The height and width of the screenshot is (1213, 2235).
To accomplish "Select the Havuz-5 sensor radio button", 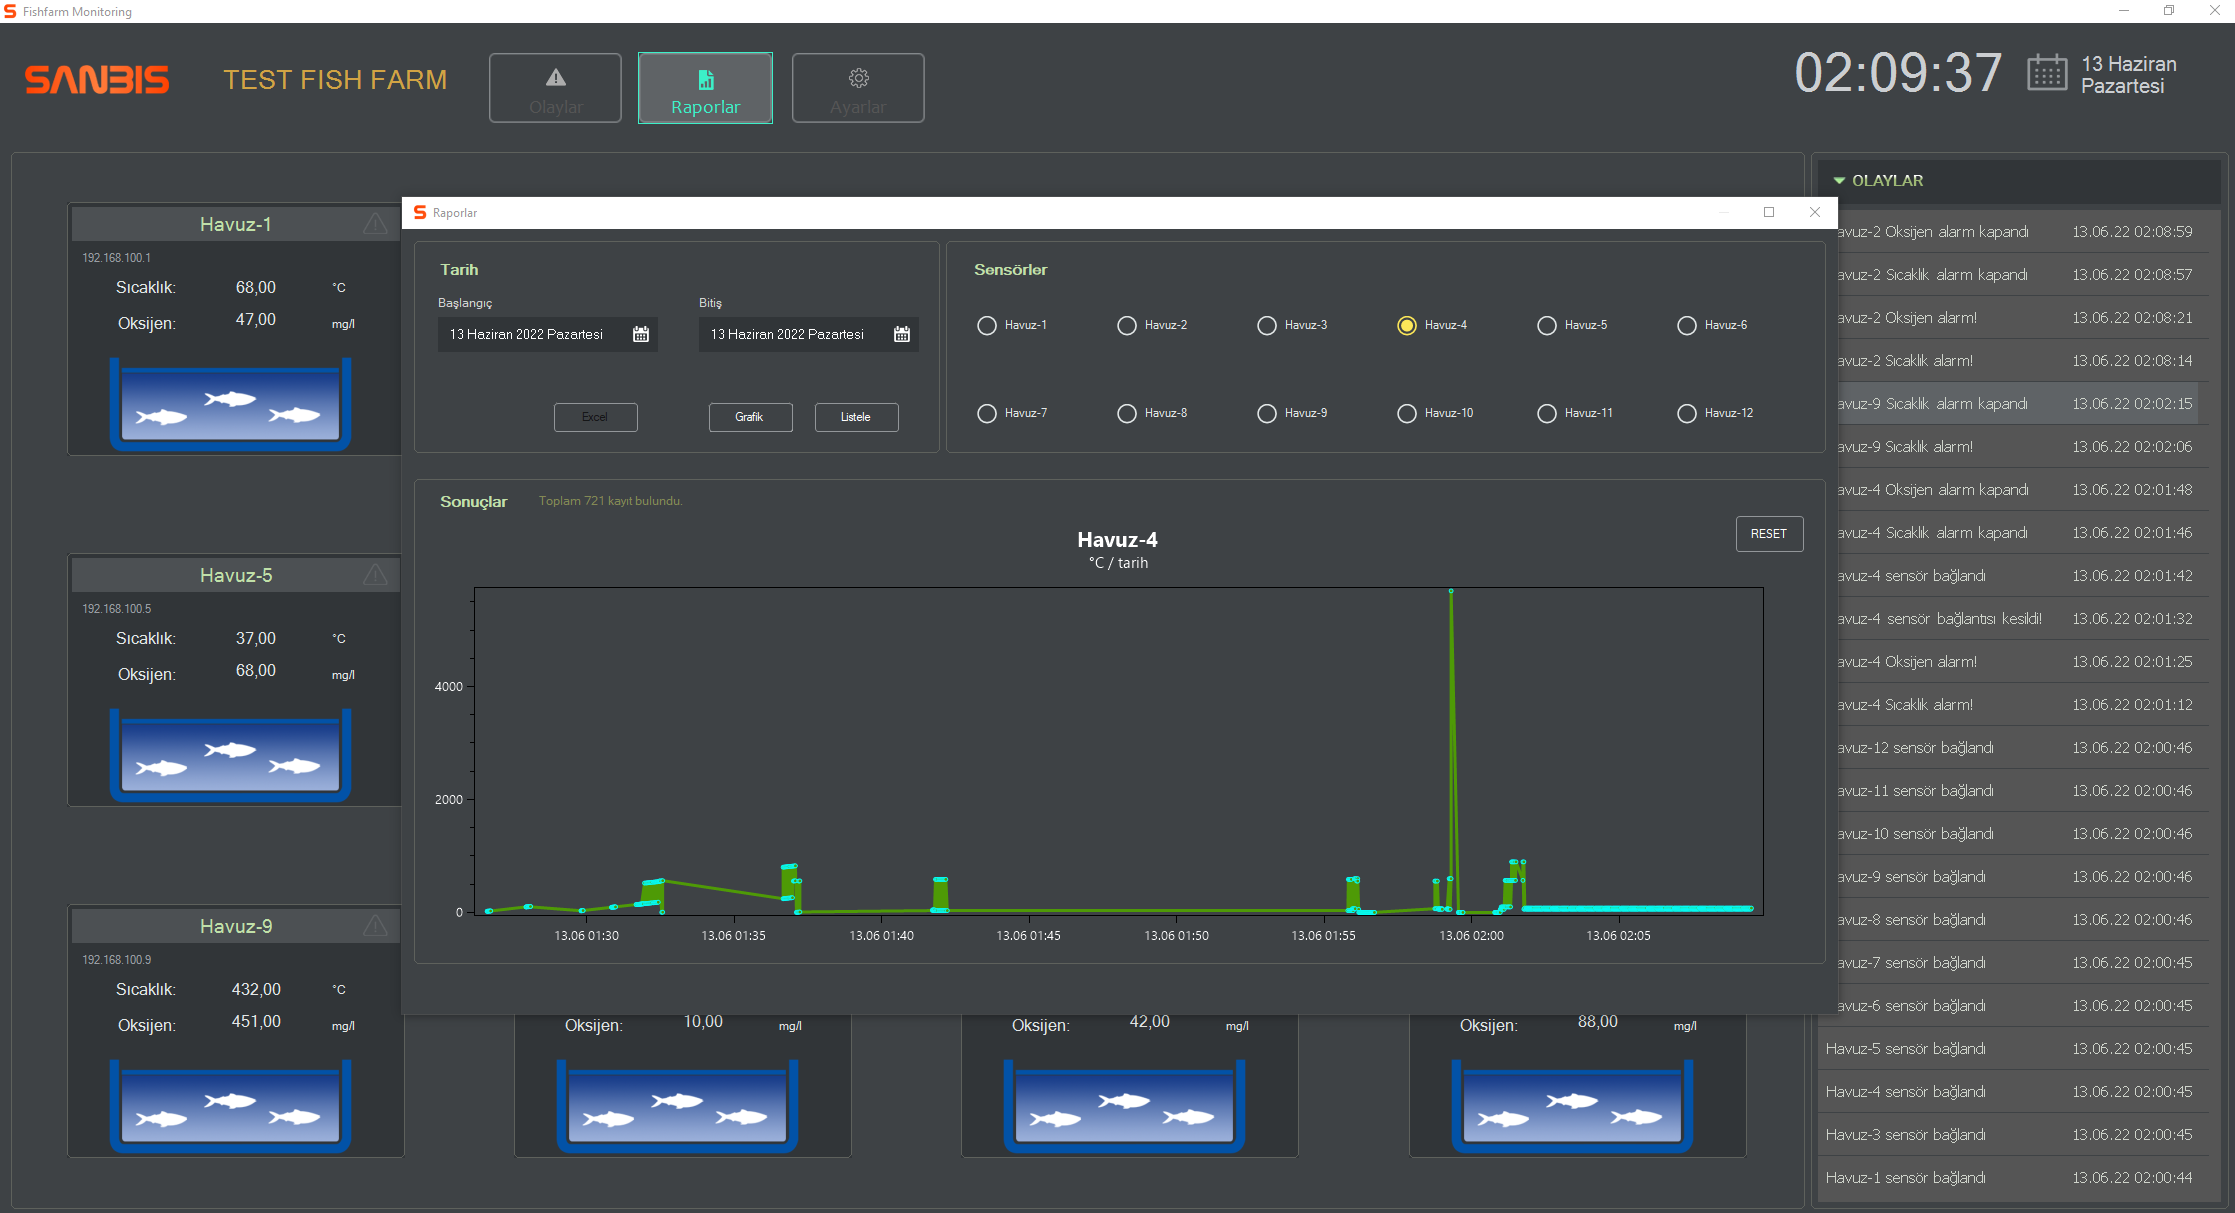I will [x=1547, y=325].
